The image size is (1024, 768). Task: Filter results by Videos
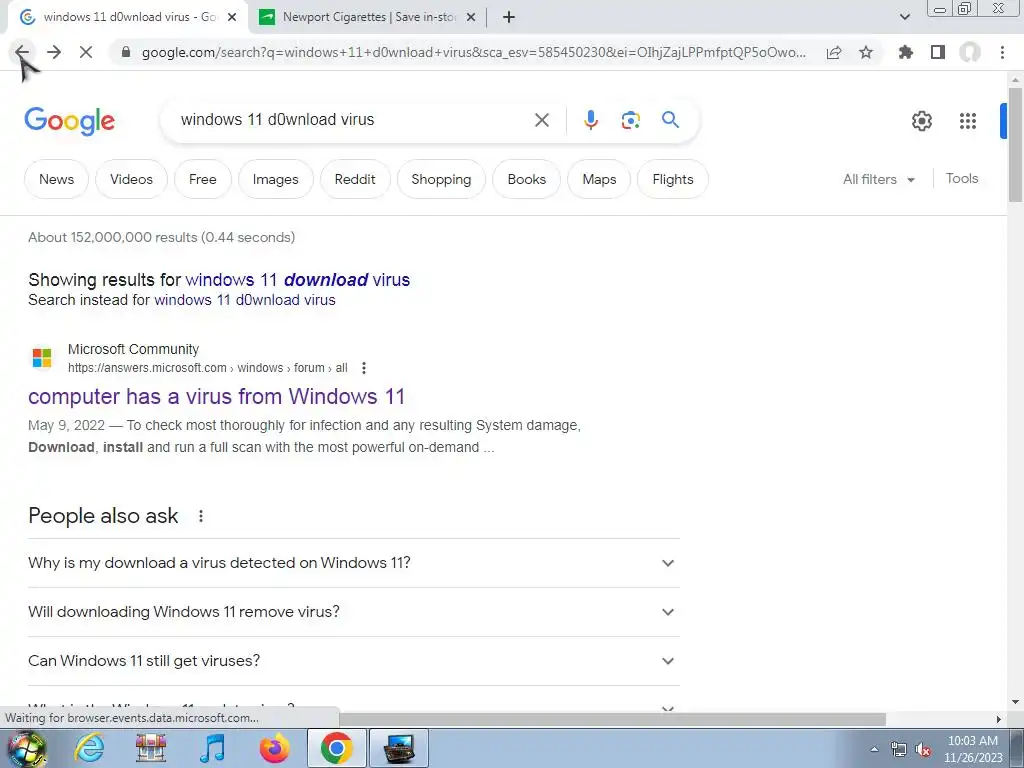pos(131,179)
